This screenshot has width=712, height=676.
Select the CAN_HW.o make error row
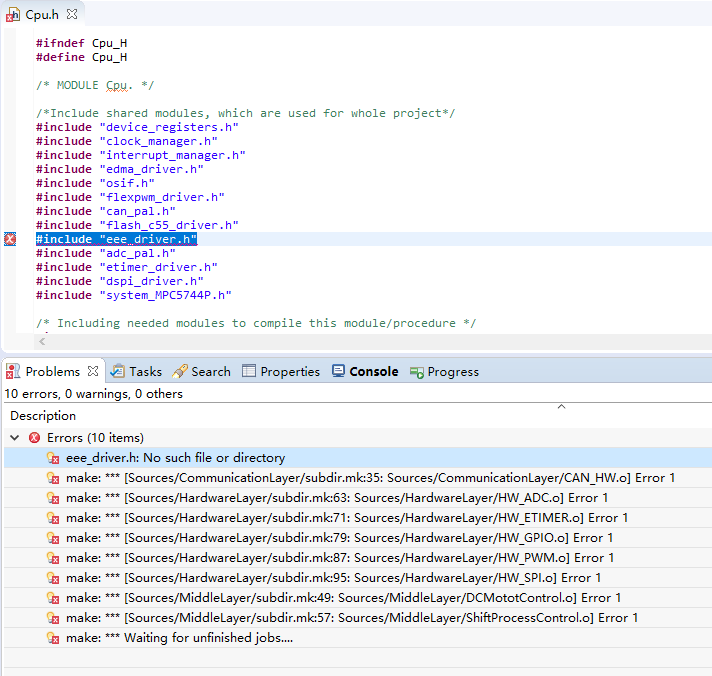(x=358, y=478)
